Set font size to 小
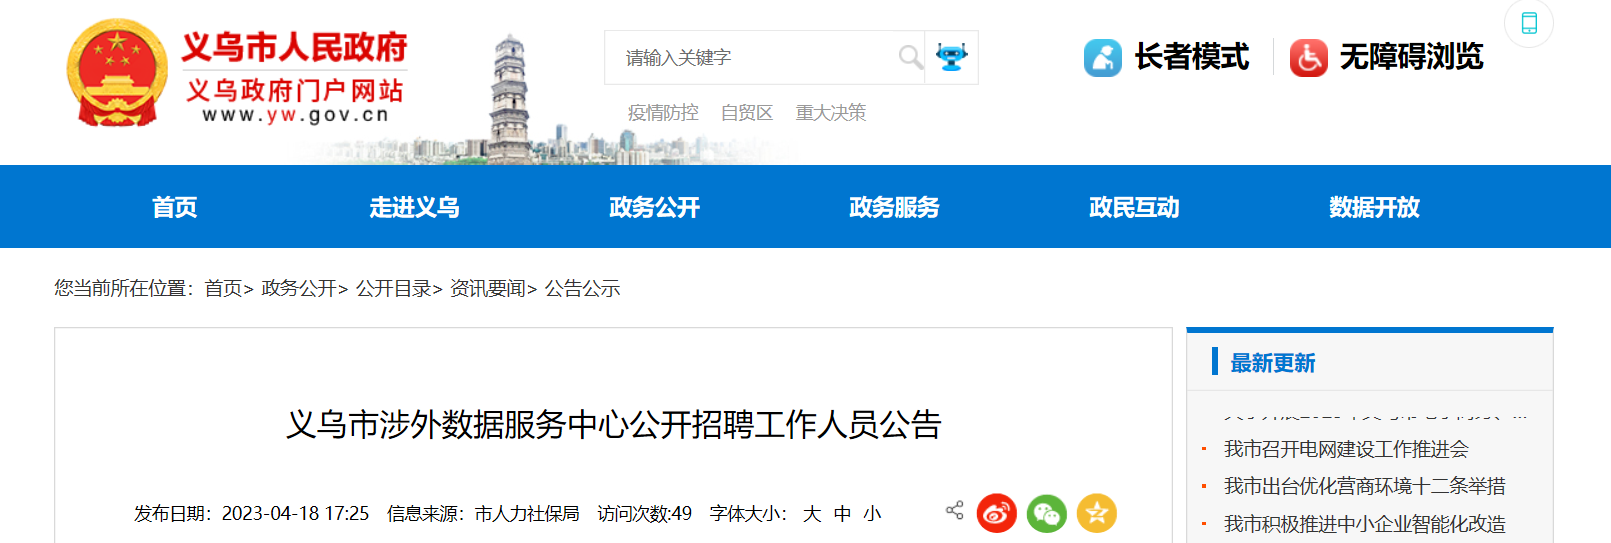The height and width of the screenshot is (543, 1611). (872, 514)
